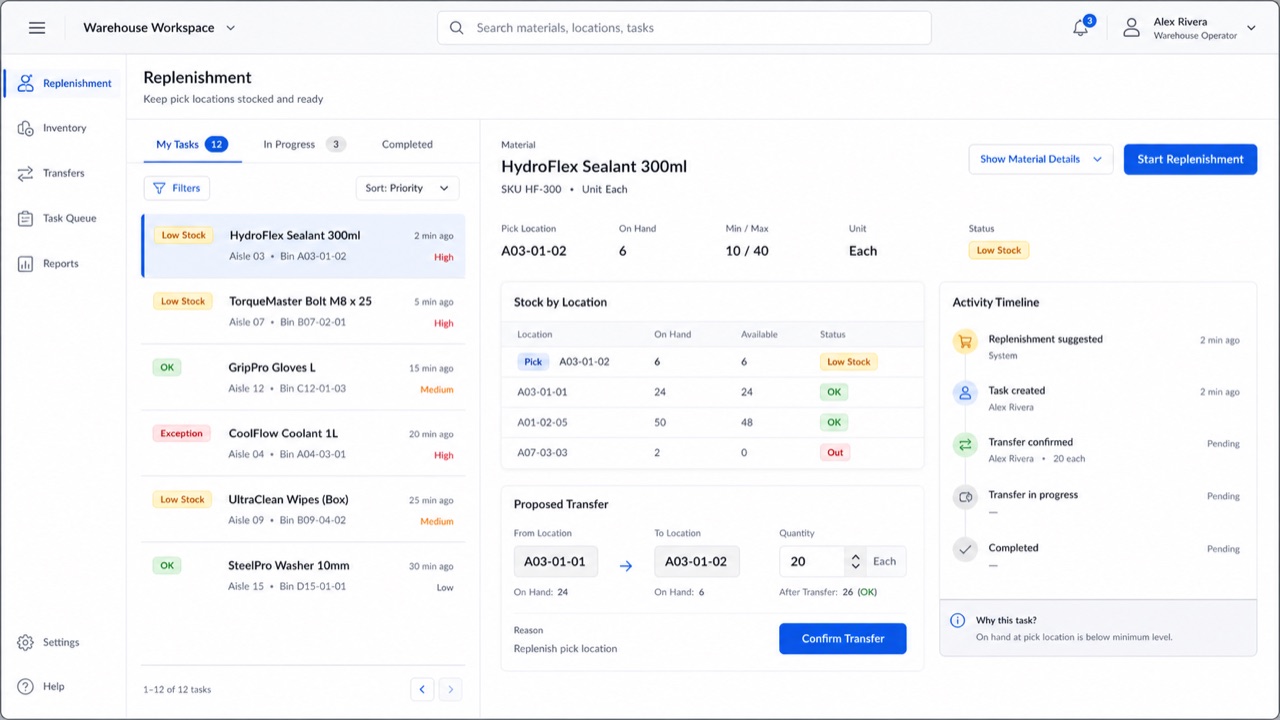Screen dimensions: 1280x720
Task: Click From Location A03-01-01 field
Action: (x=556, y=562)
